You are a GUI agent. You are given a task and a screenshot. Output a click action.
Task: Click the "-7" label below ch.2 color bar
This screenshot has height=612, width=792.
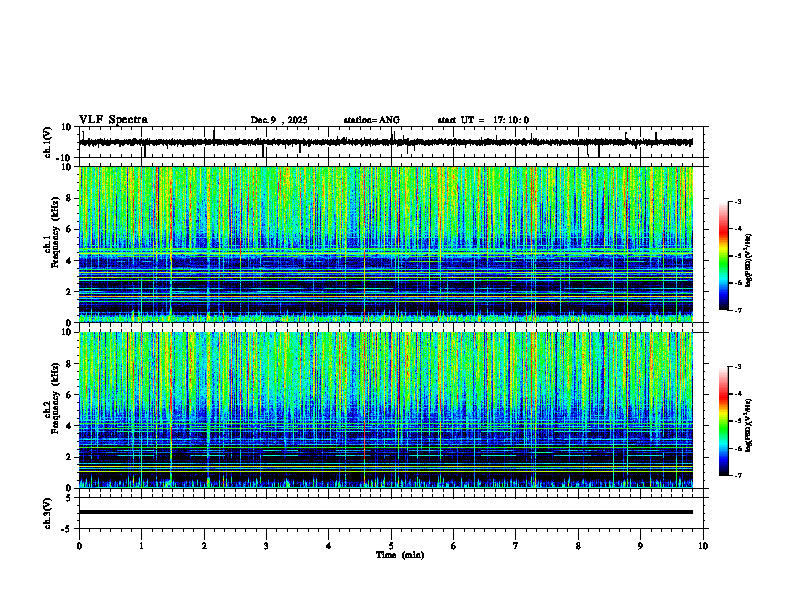738,476
